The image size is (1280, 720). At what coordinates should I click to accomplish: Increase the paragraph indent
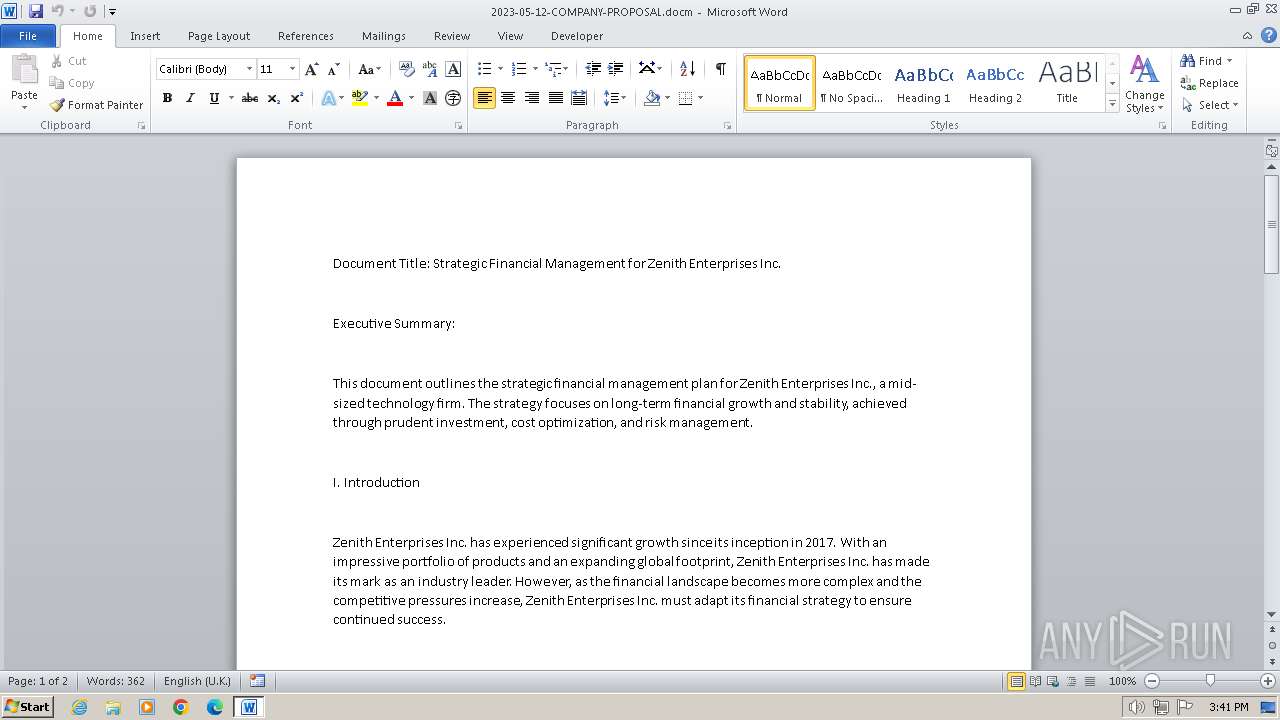616,69
